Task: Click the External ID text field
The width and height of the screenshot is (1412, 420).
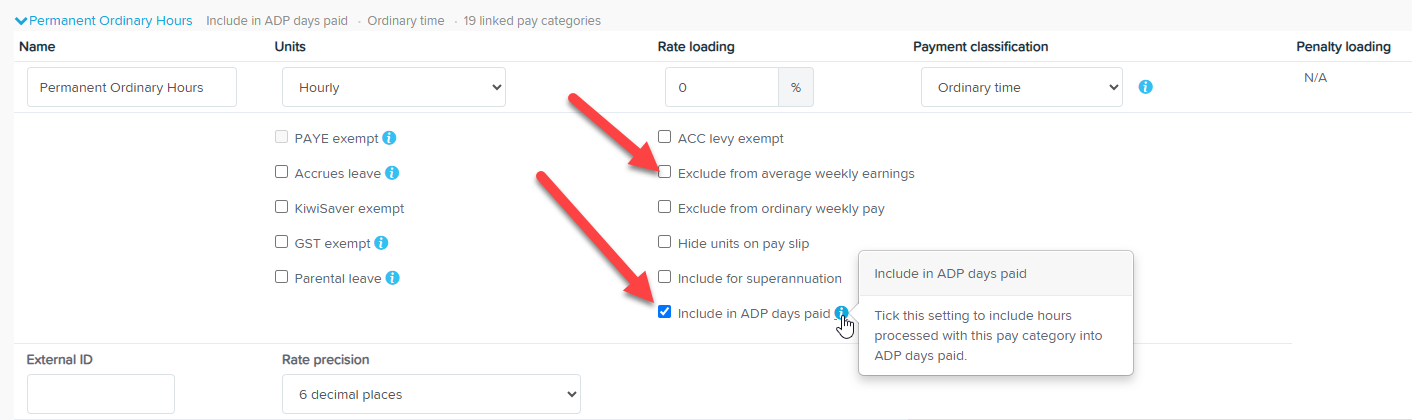Action: [101, 394]
